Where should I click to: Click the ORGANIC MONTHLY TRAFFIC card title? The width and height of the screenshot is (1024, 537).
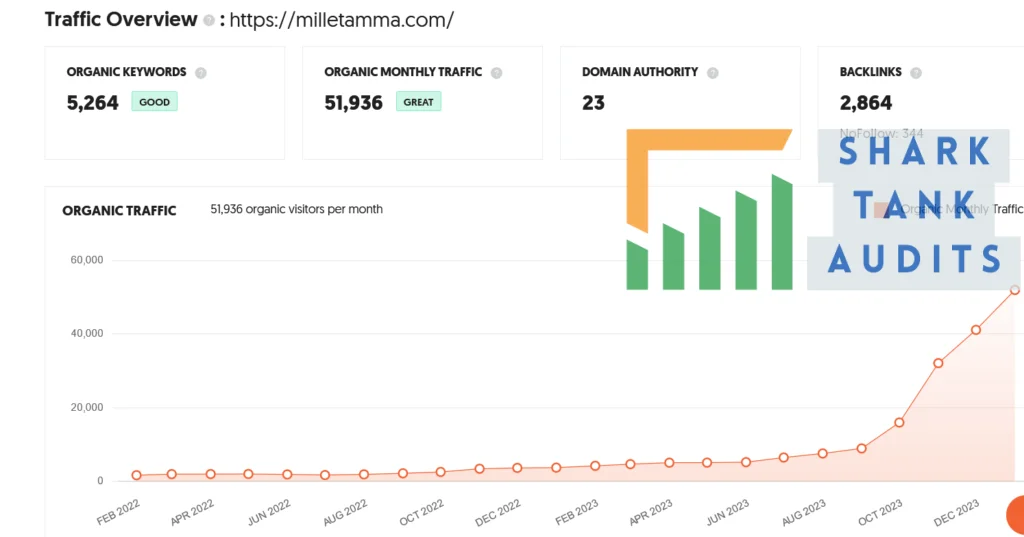tap(403, 72)
